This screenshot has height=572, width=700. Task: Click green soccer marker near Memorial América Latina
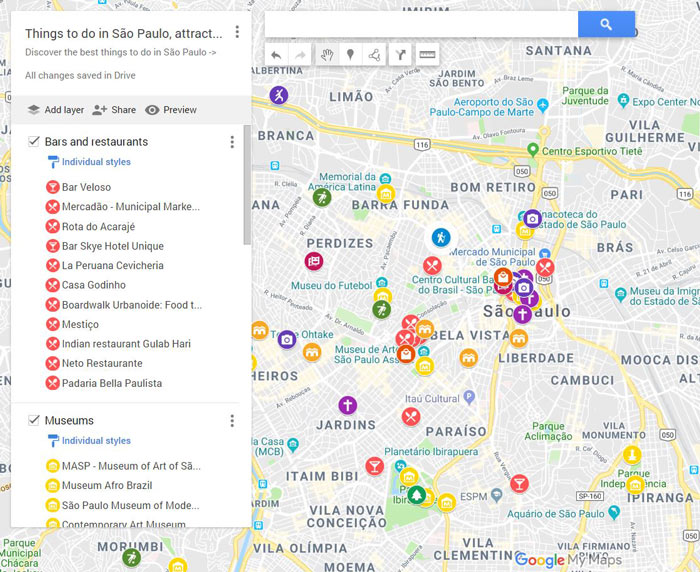pos(321,197)
